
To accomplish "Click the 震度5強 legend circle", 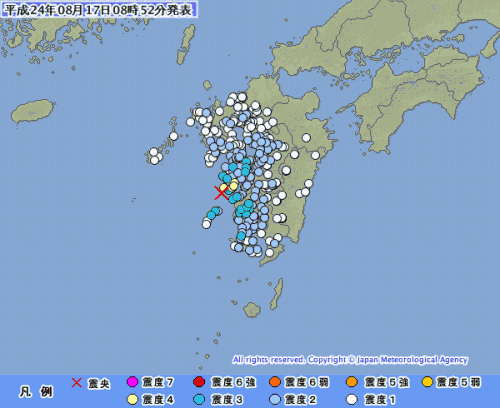I will tap(352, 382).
